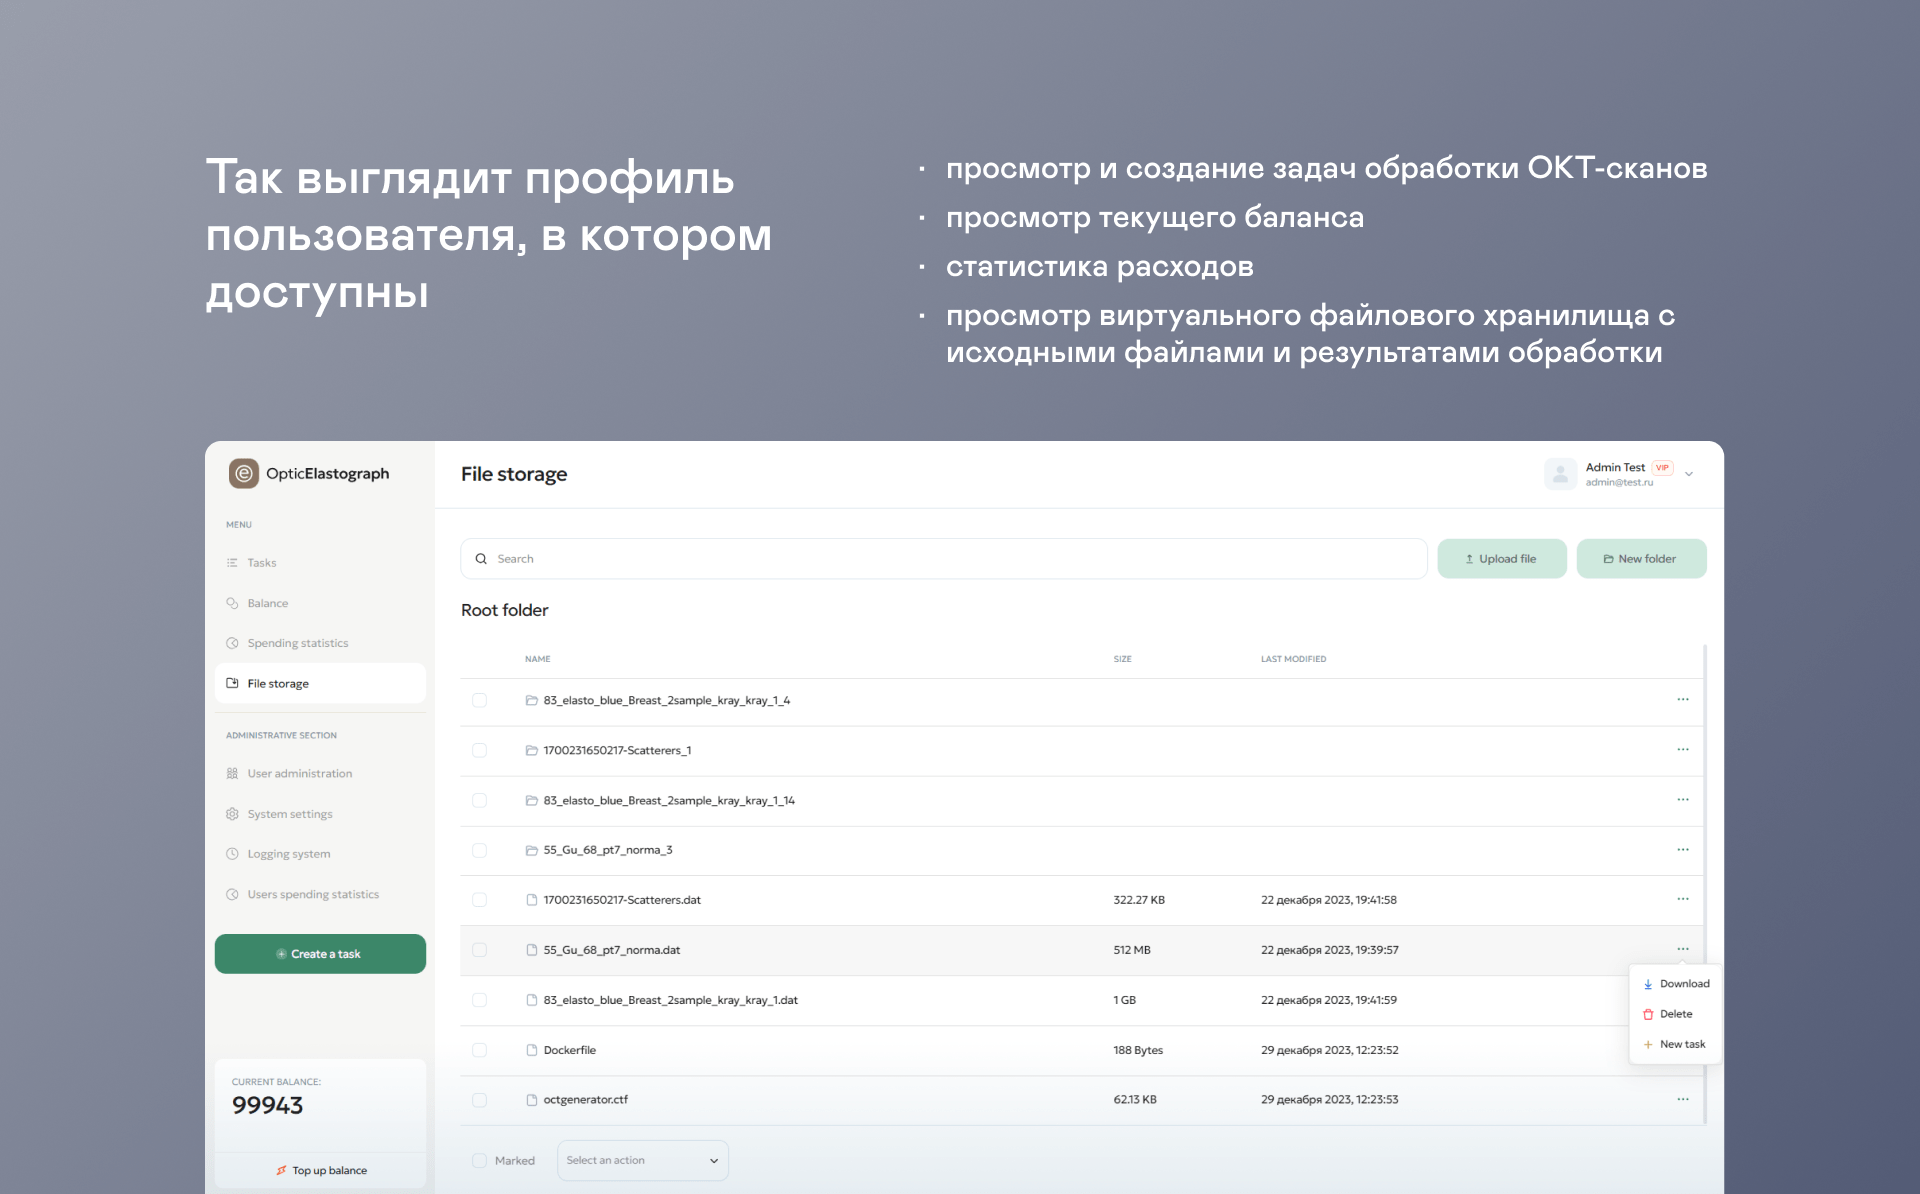Click the User administration icon
This screenshot has width=1920, height=1194.
pyautogui.click(x=232, y=773)
